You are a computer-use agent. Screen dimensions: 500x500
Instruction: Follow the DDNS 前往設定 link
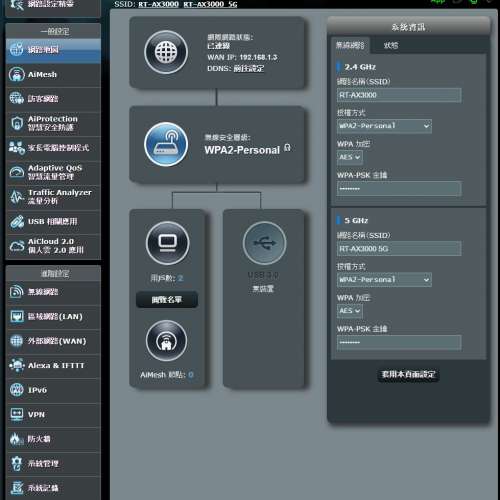click(249, 69)
